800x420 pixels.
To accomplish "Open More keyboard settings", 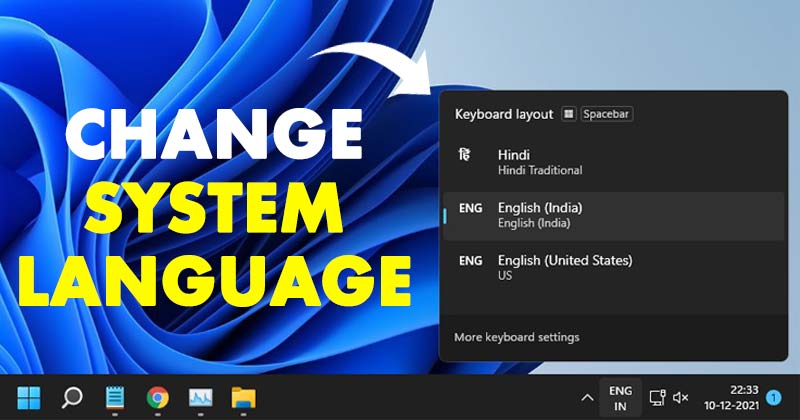I will click(516, 337).
